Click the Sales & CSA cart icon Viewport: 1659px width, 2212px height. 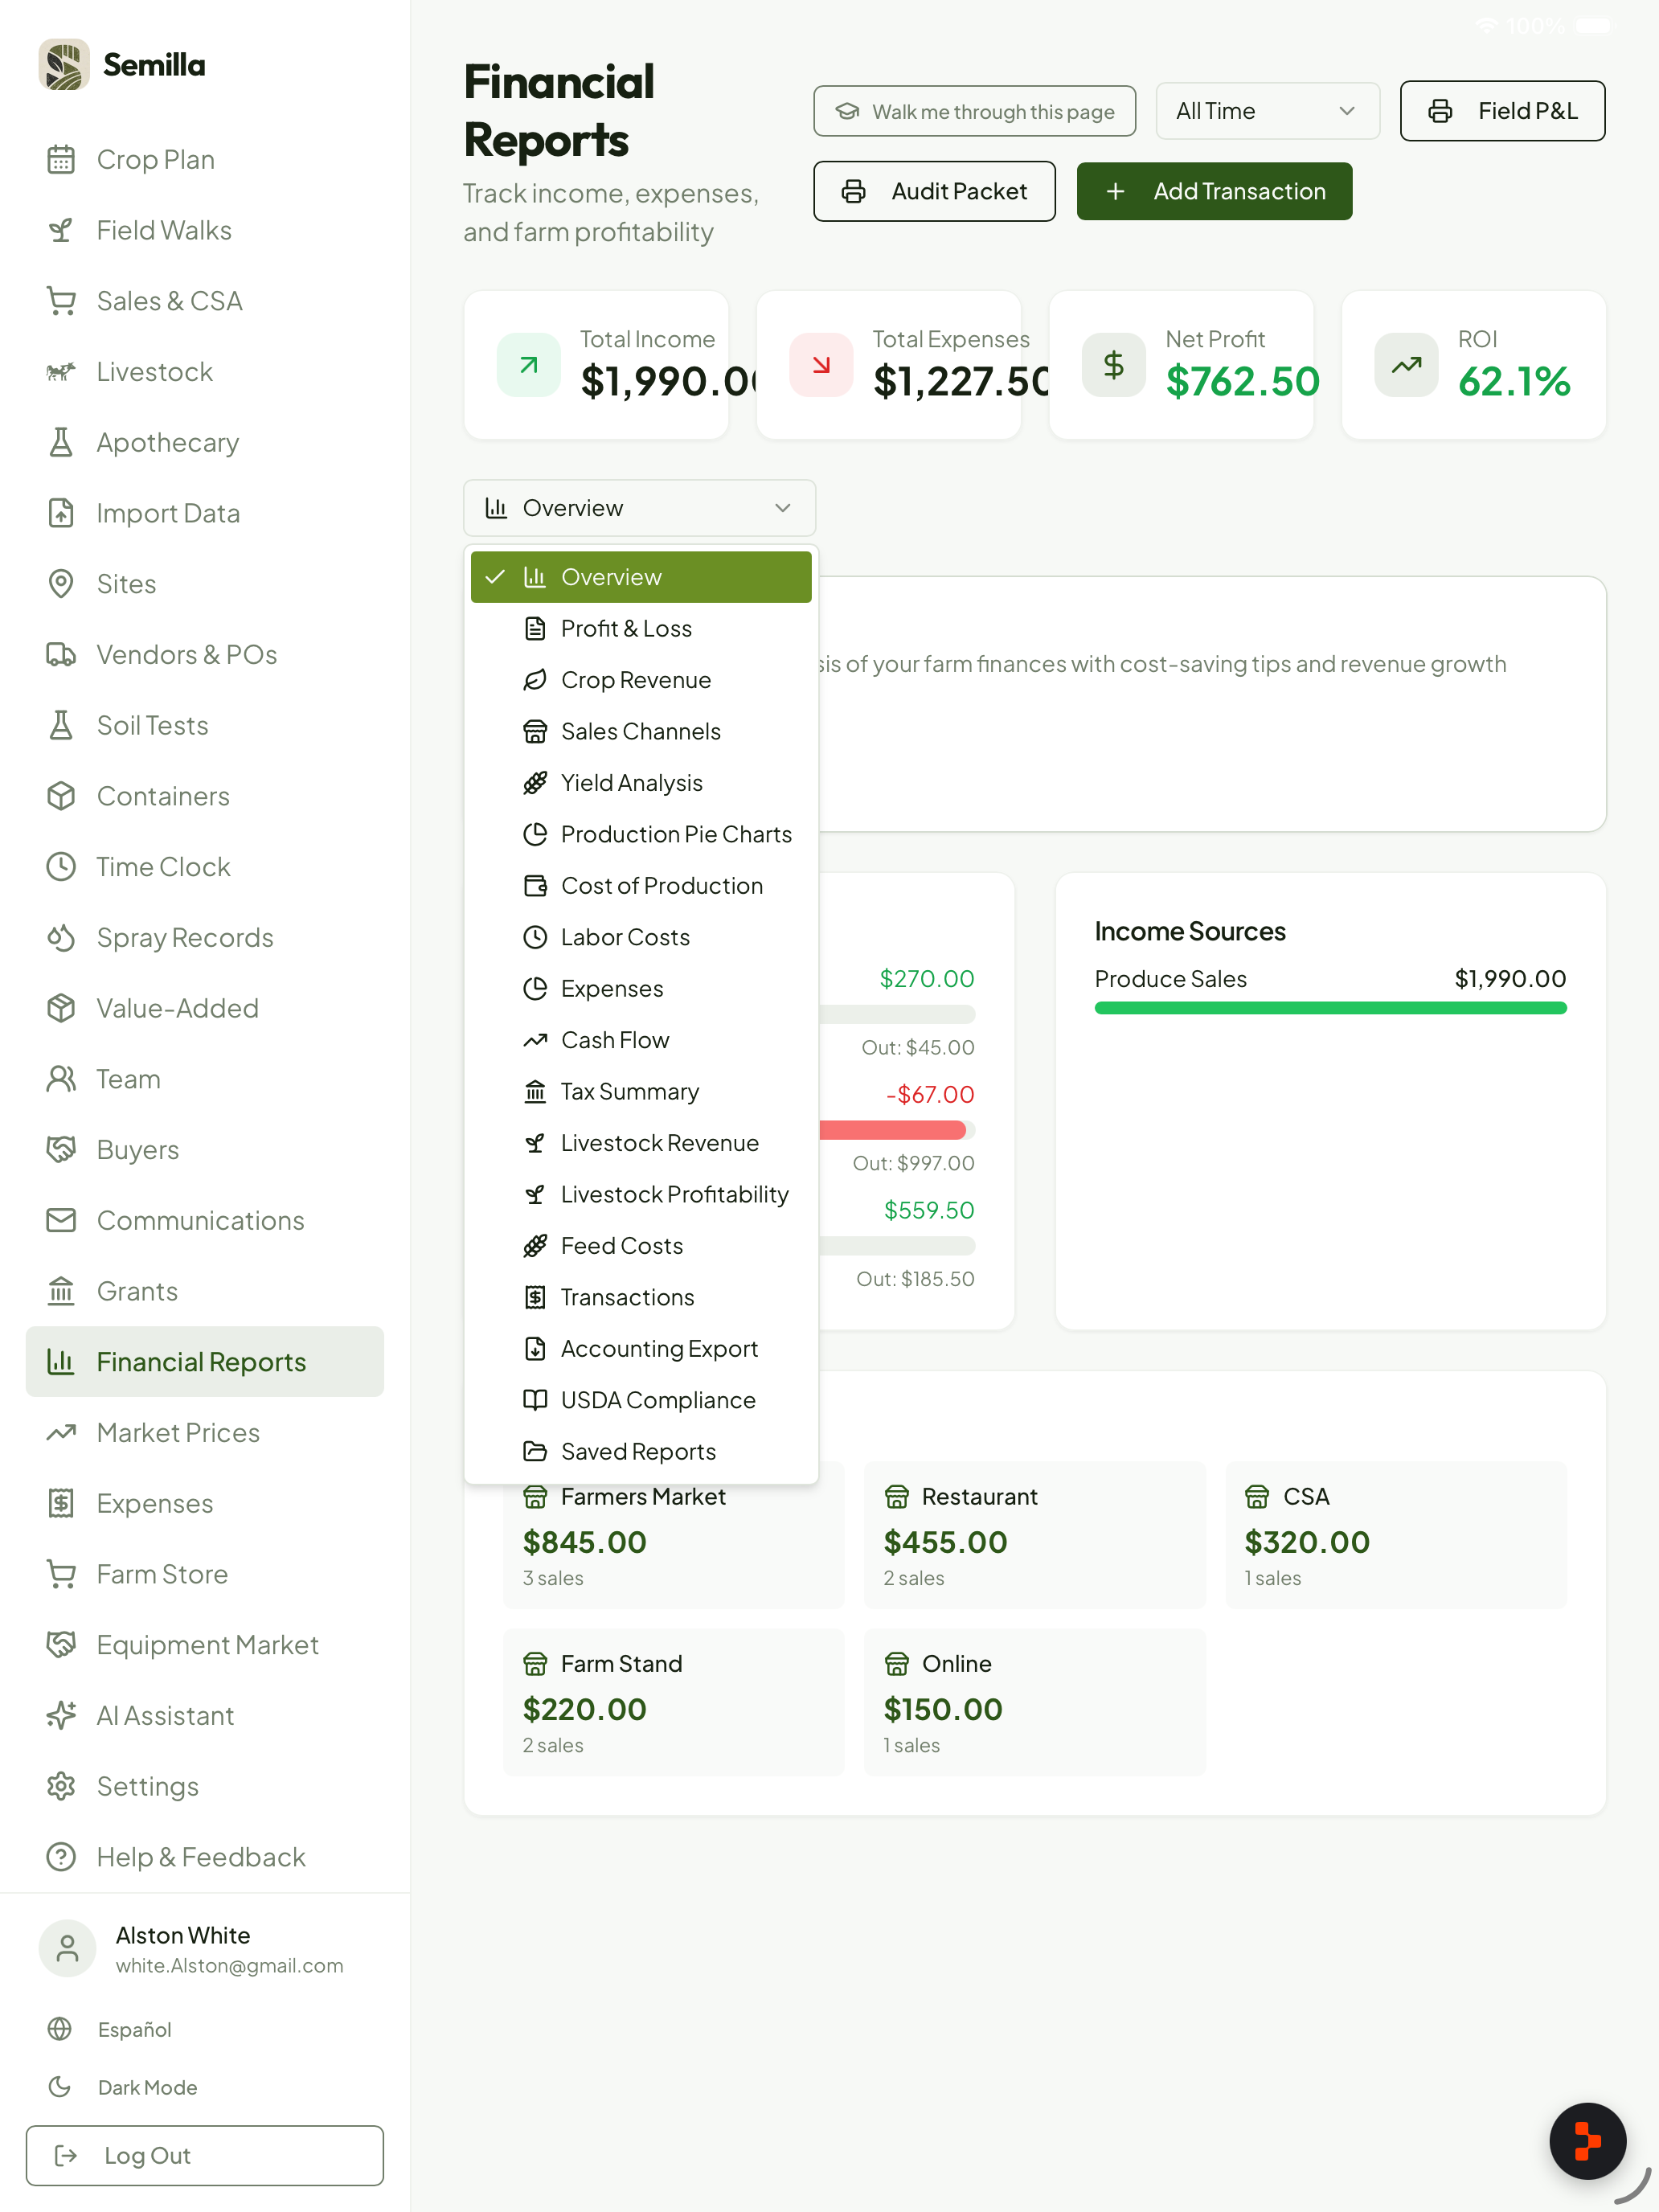pyautogui.click(x=61, y=301)
